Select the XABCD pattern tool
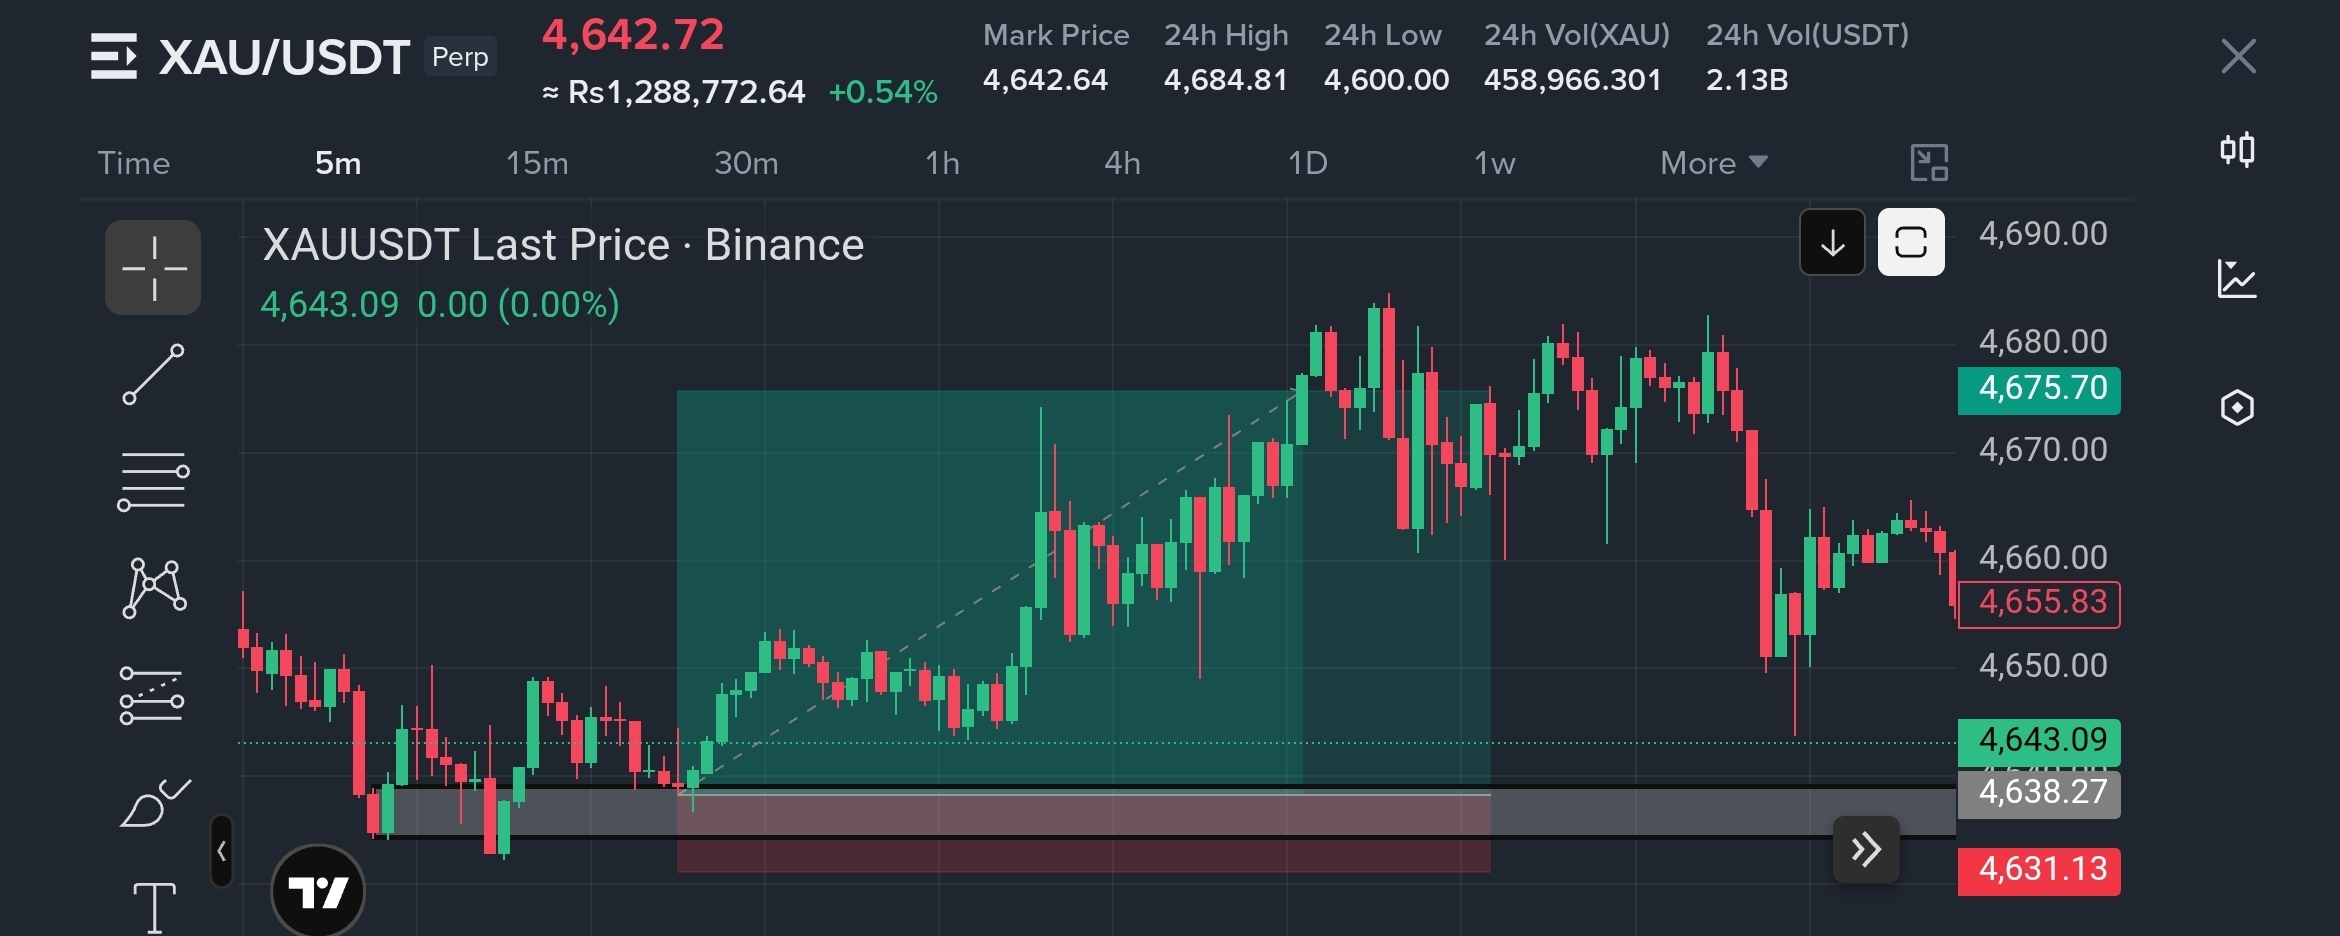Image resolution: width=2340 pixels, height=936 pixels. point(154,588)
